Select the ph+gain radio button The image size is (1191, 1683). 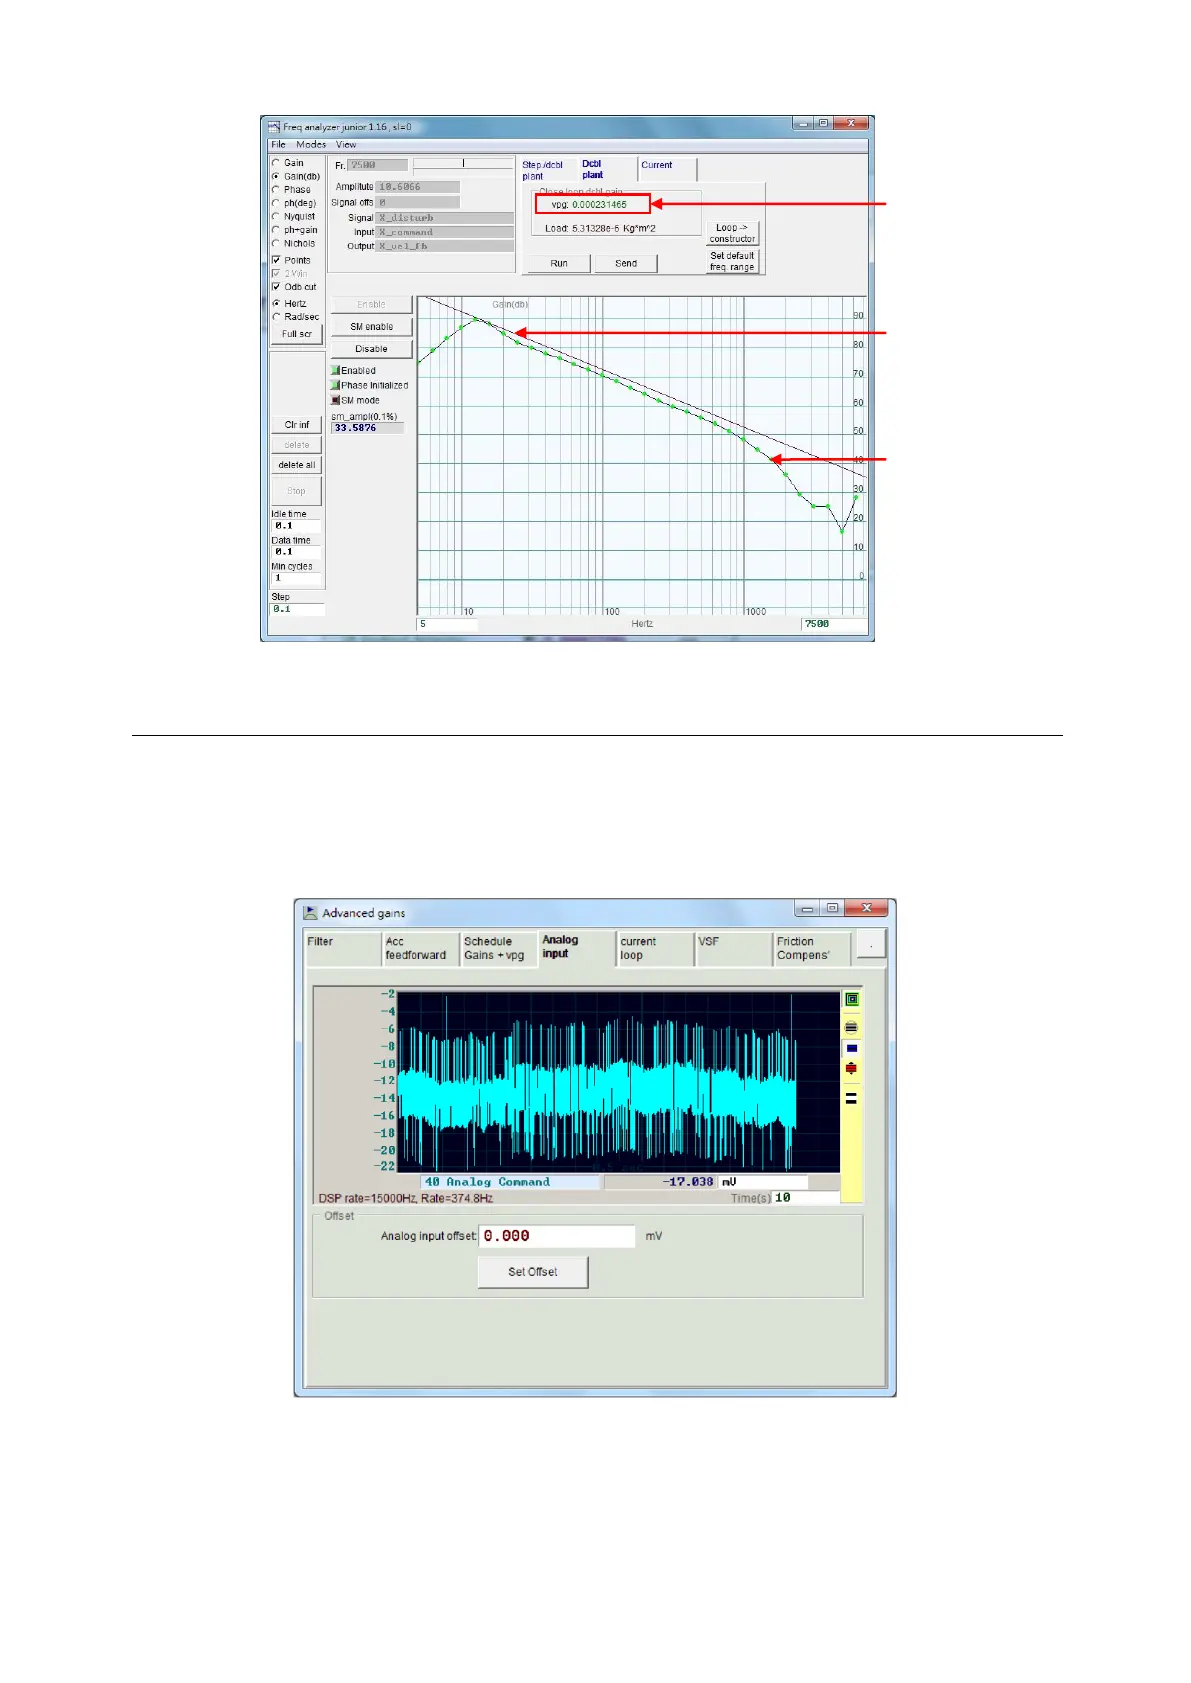(x=276, y=230)
